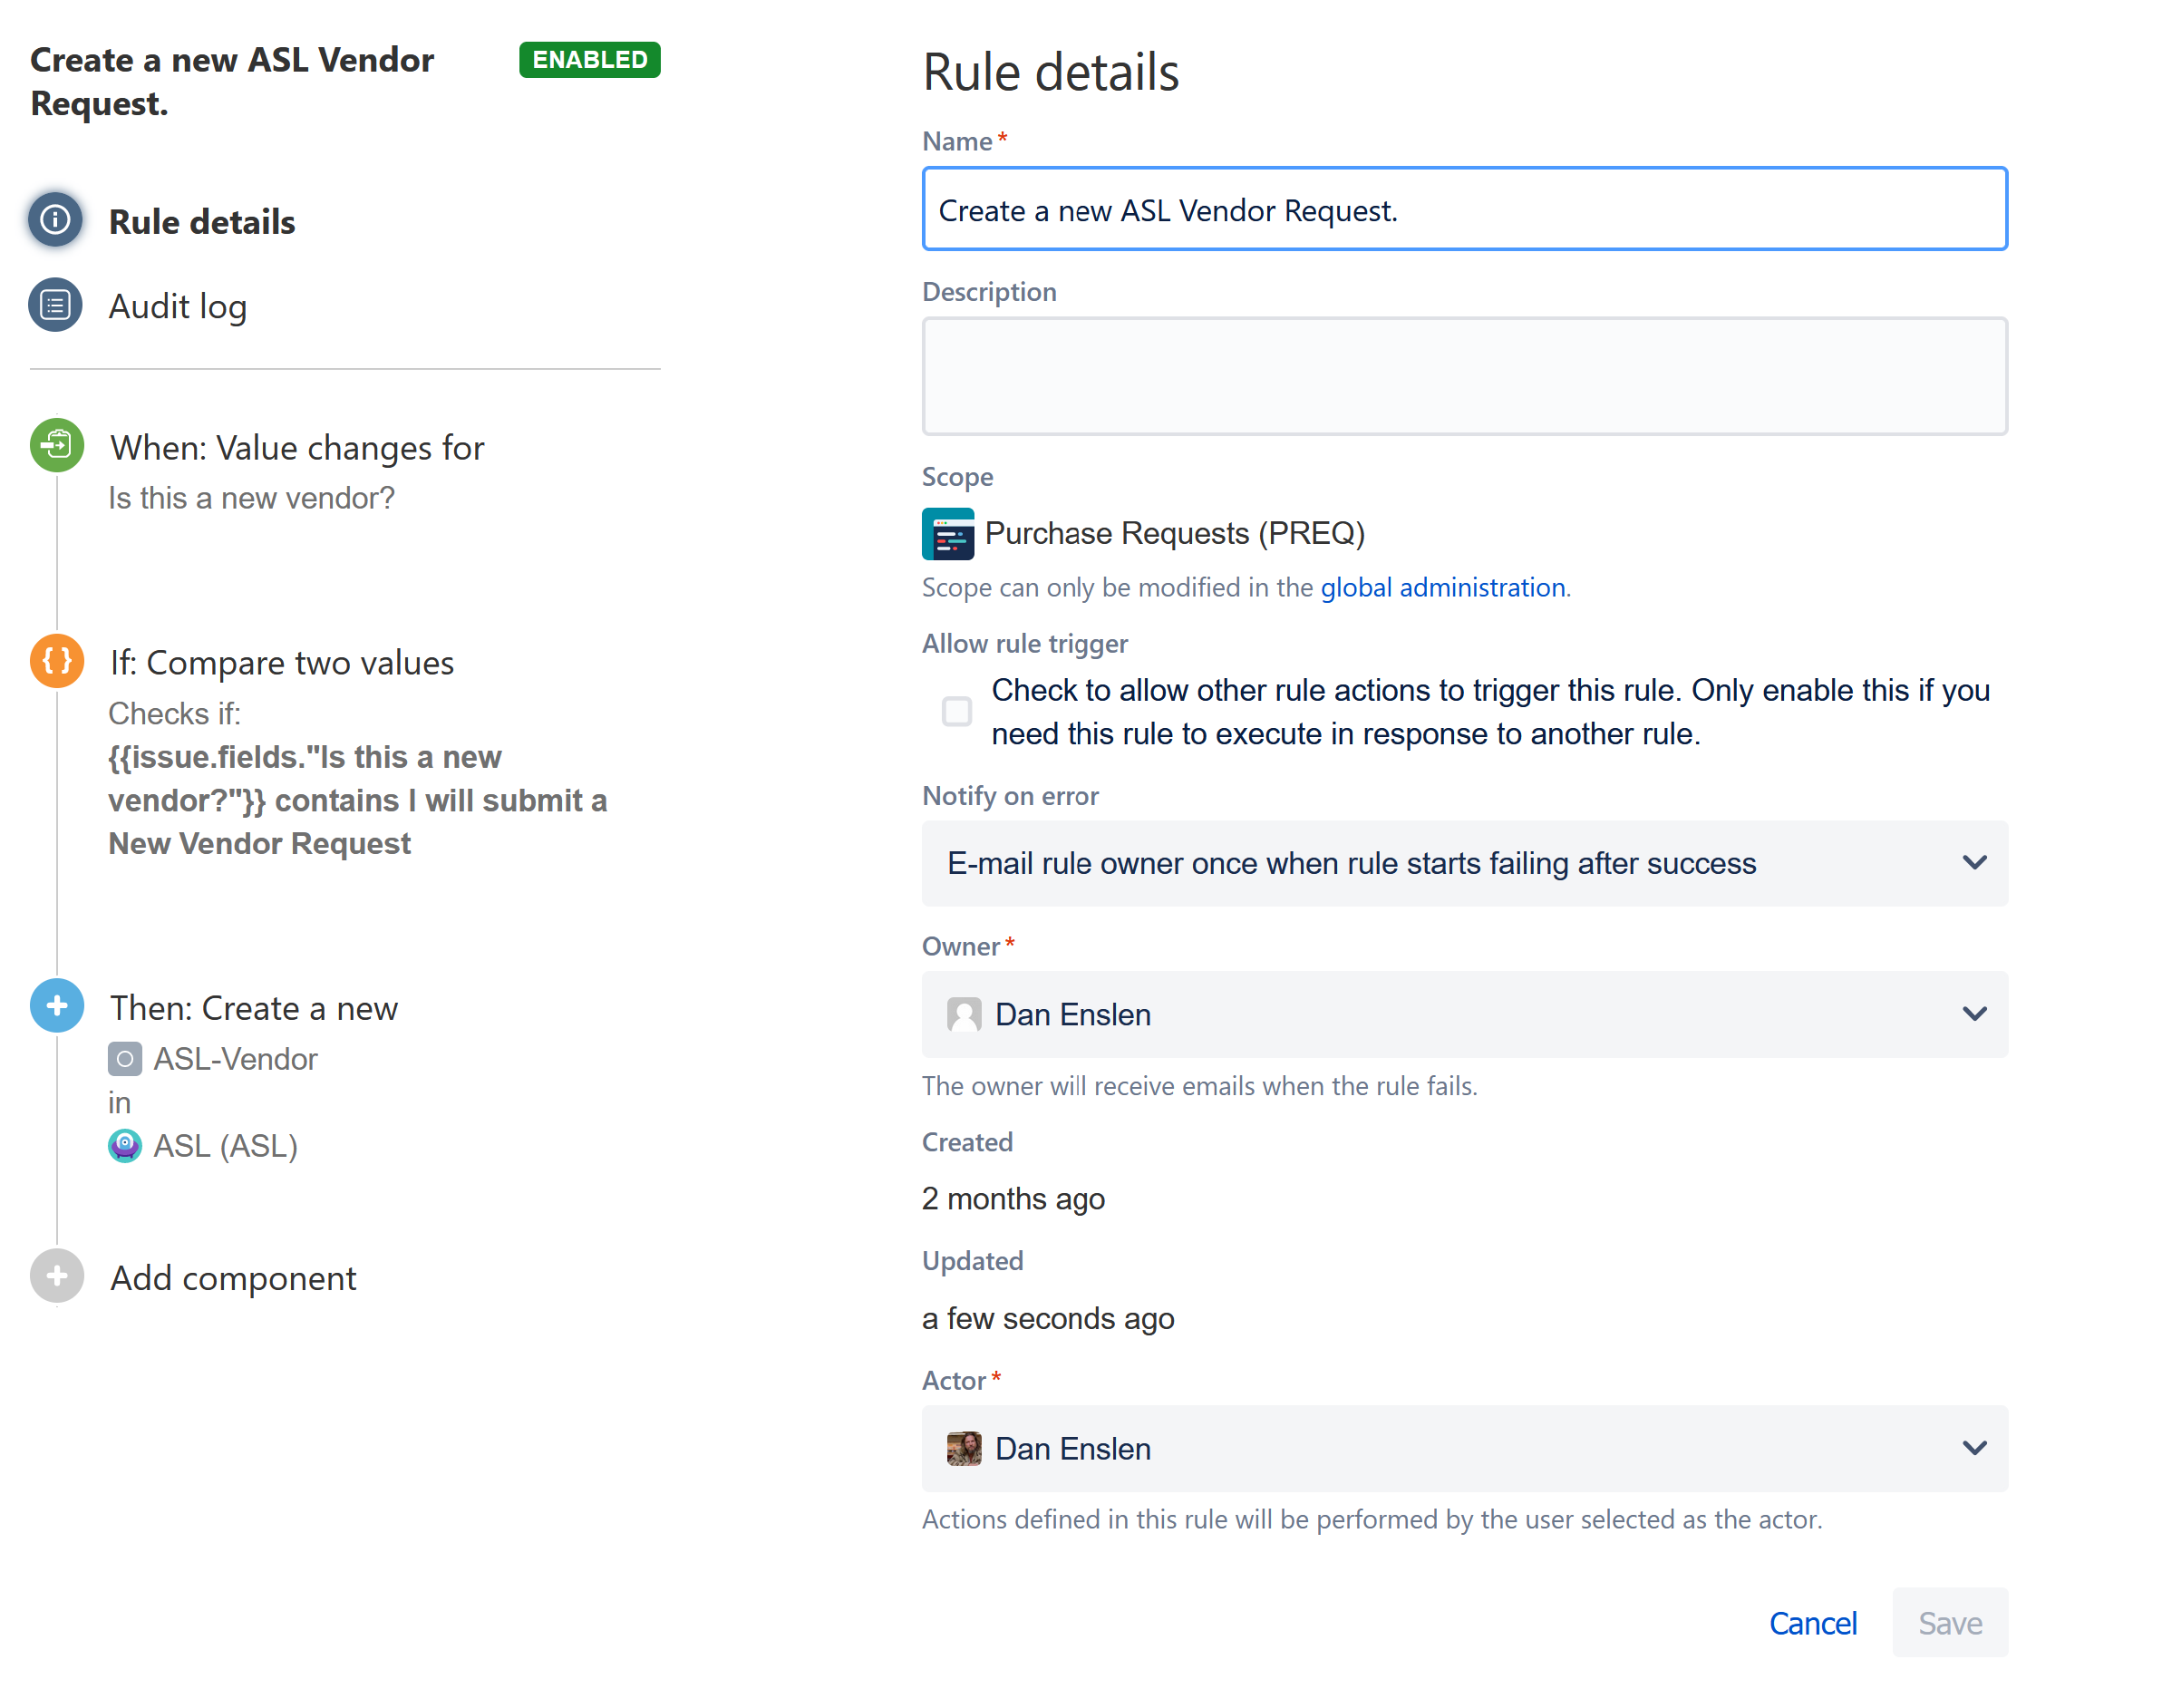2162x1708 pixels.
Task: Click into the rule Name field
Action: 1463,209
